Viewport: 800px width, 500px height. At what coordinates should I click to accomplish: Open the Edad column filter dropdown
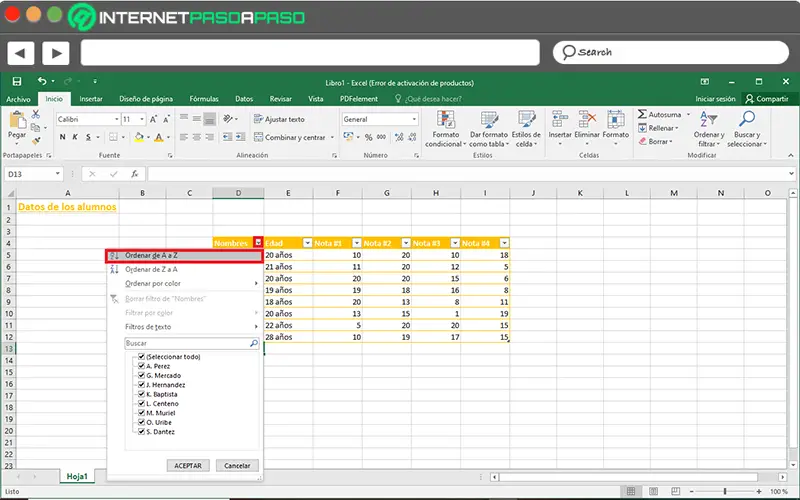(308, 243)
